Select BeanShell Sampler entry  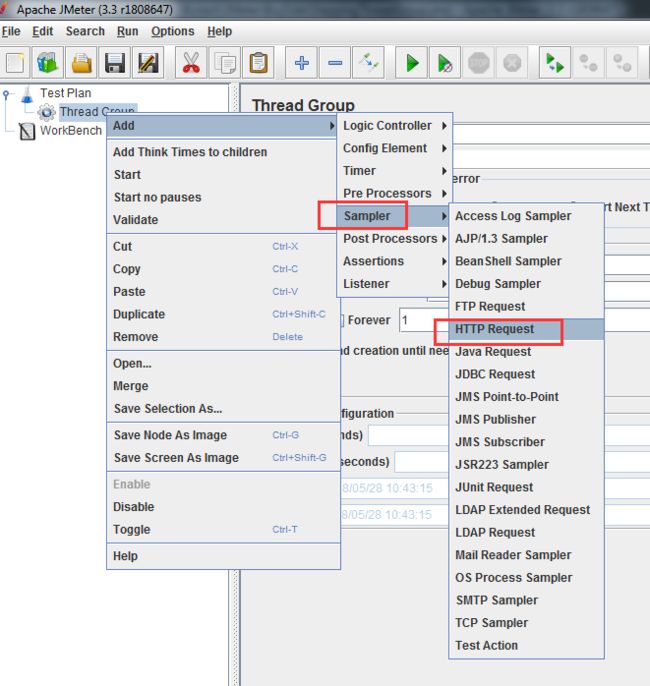click(x=527, y=261)
